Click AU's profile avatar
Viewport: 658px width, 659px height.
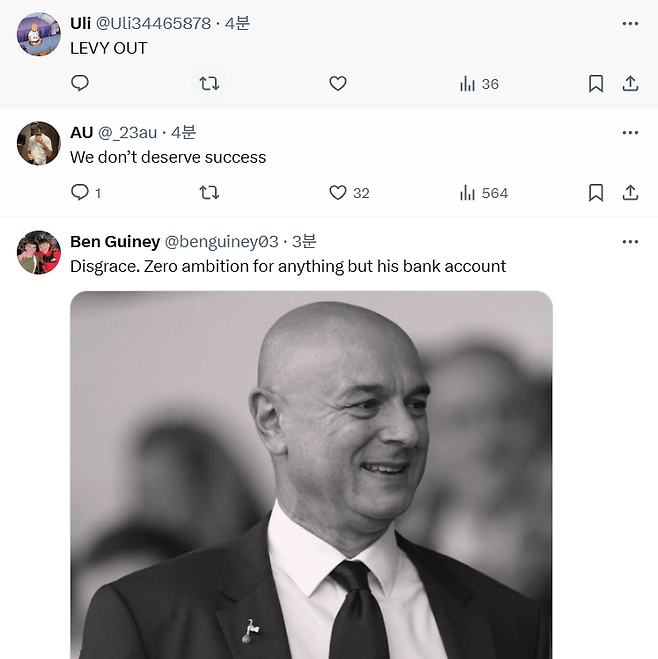click(39, 143)
